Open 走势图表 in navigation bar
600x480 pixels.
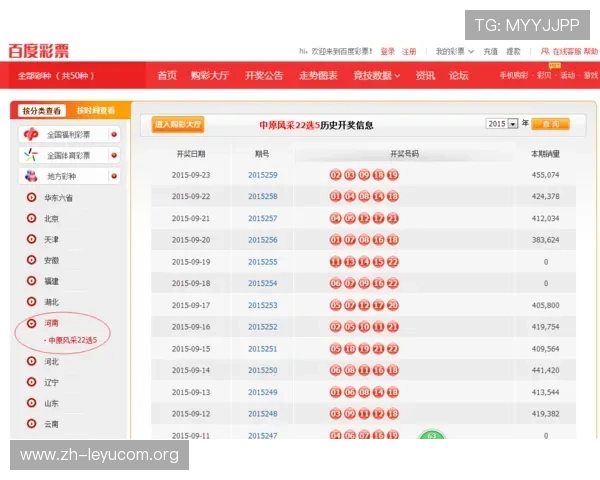point(318,75)
